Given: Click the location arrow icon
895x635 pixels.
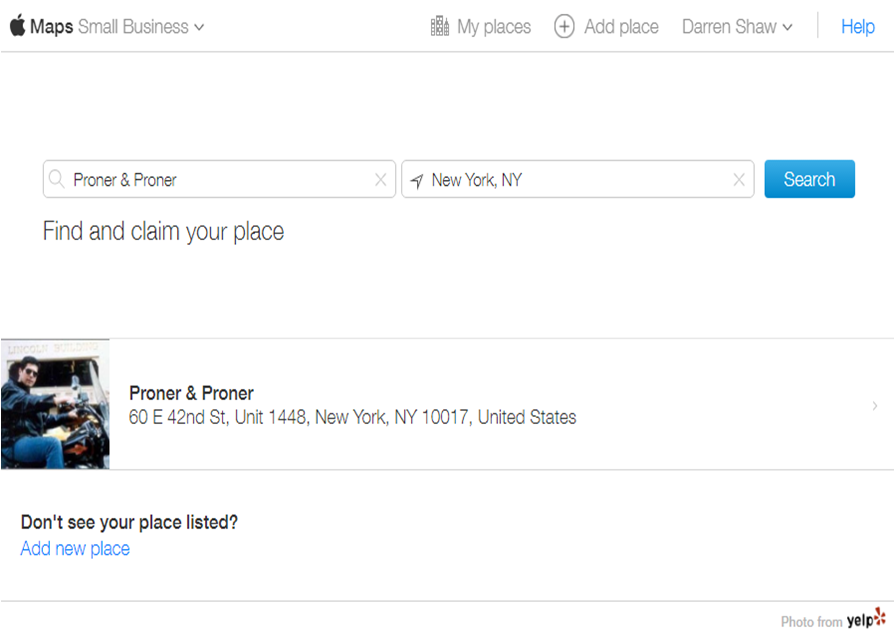Looking at the screenshot, I should [x=416, y=181].
